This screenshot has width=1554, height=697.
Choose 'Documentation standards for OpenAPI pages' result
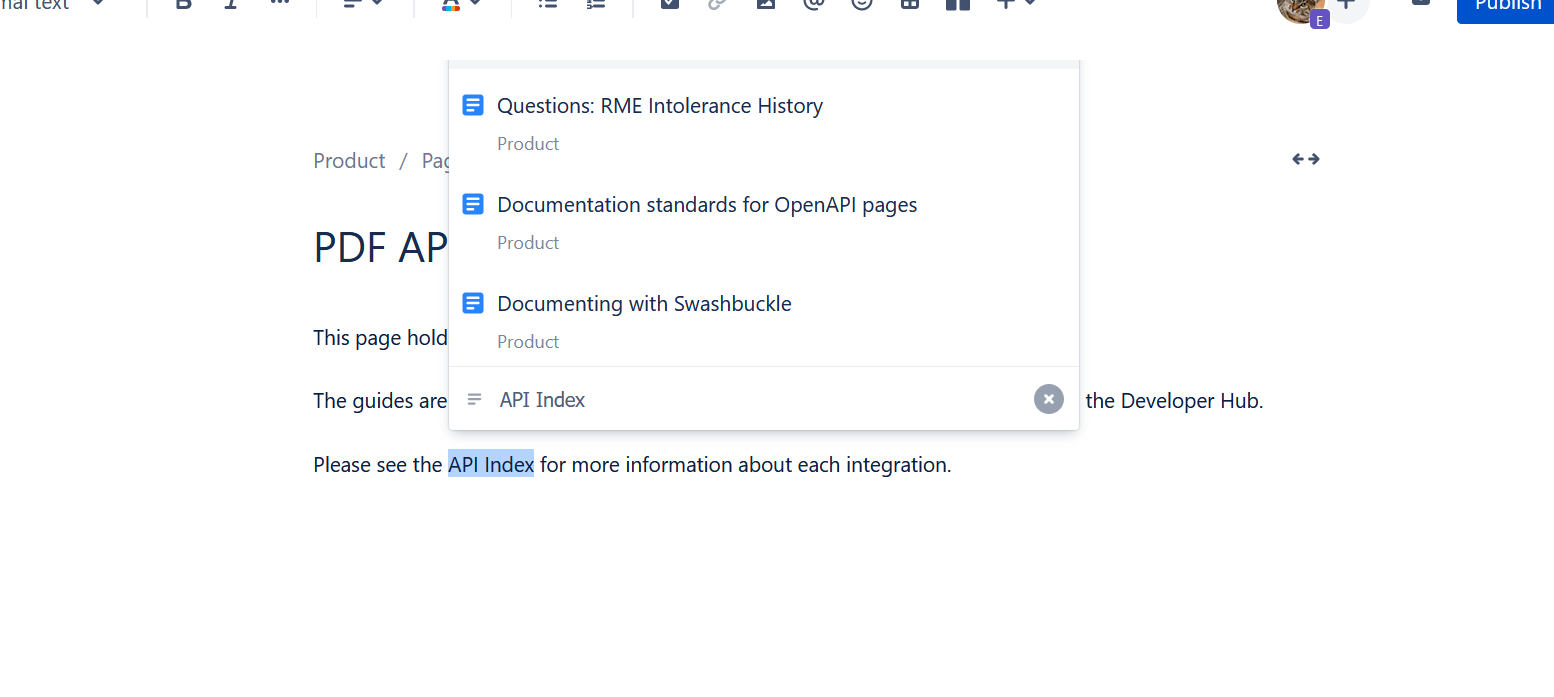[x=764, y=222]
